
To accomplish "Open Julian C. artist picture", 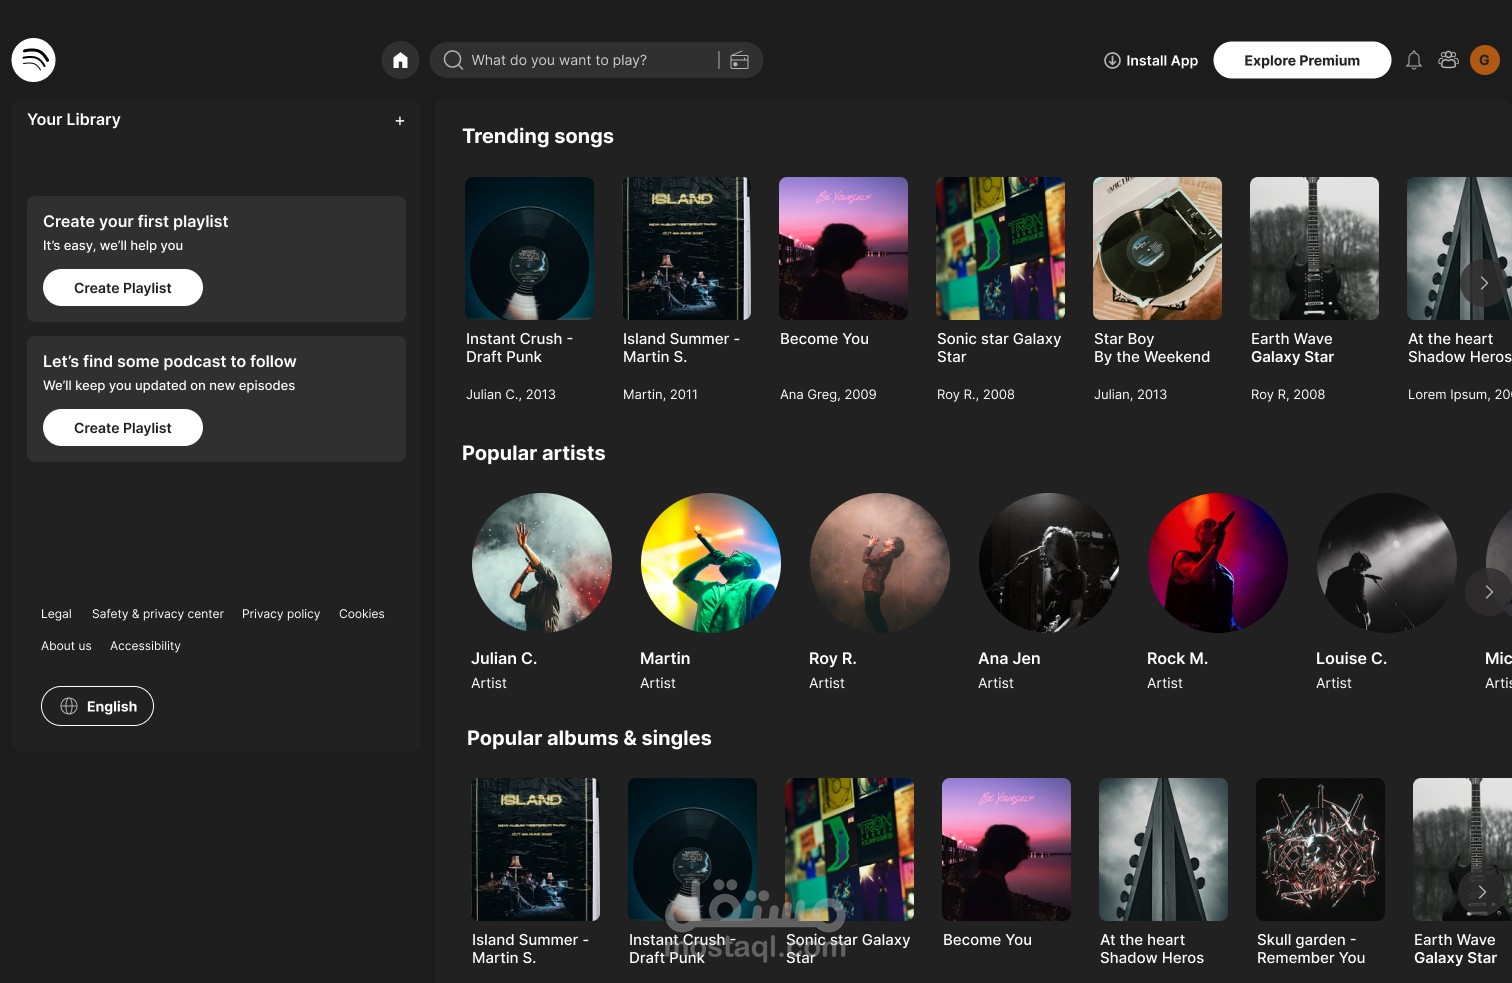I will [542, 563].
